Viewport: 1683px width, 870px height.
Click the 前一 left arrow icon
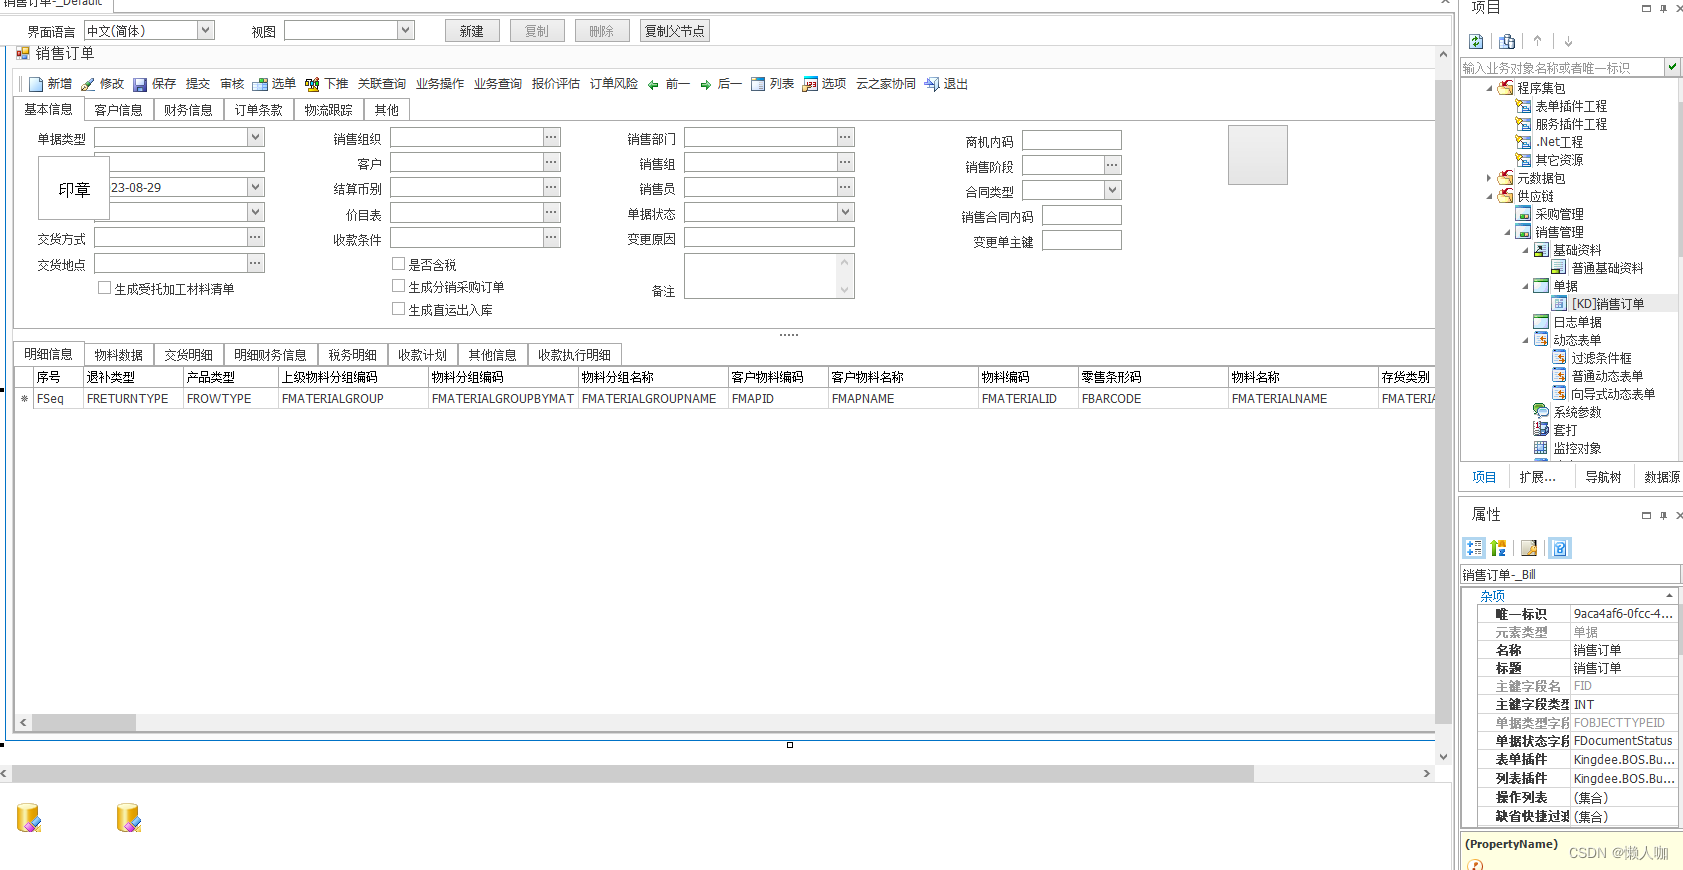tap(653, 85)
